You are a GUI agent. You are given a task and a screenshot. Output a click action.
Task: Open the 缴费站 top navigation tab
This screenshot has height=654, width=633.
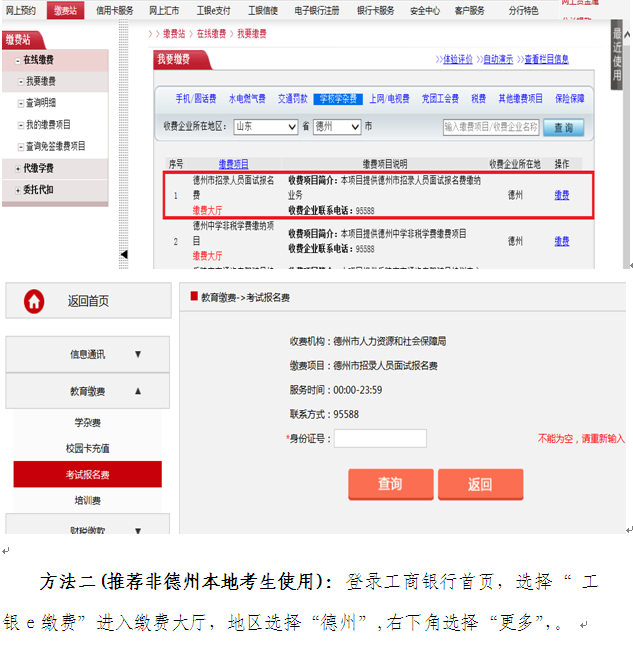coord(65,10)
